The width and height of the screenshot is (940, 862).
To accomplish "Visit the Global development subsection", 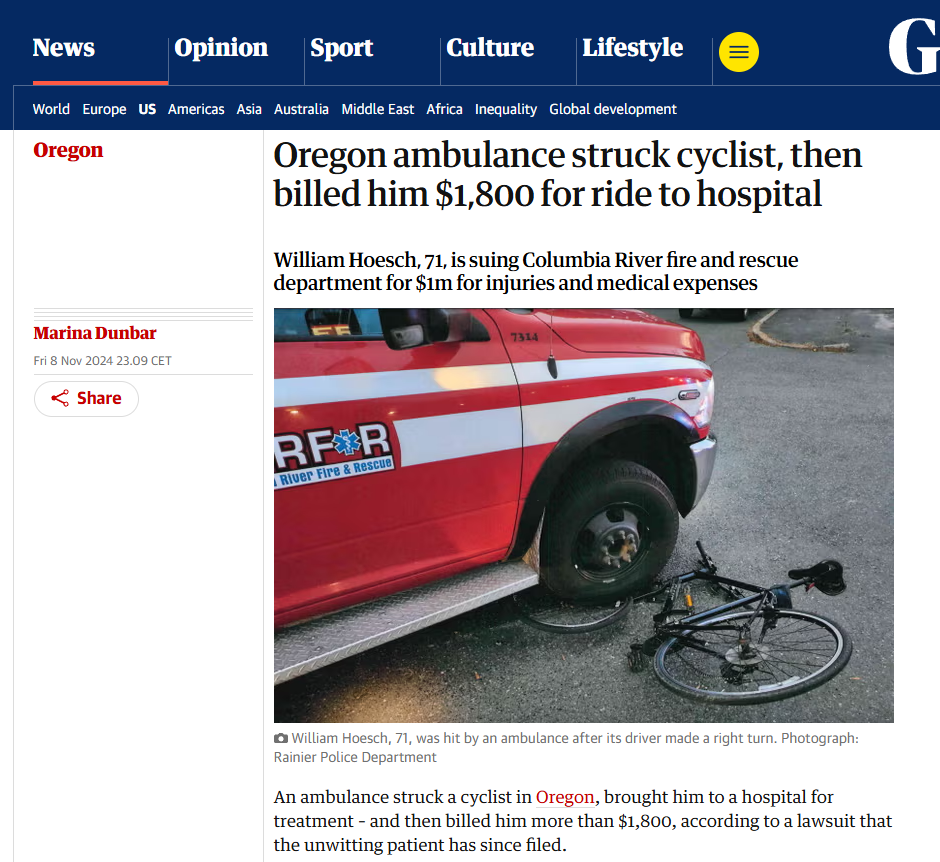I will pyautogui.click(x=613, y=109).
